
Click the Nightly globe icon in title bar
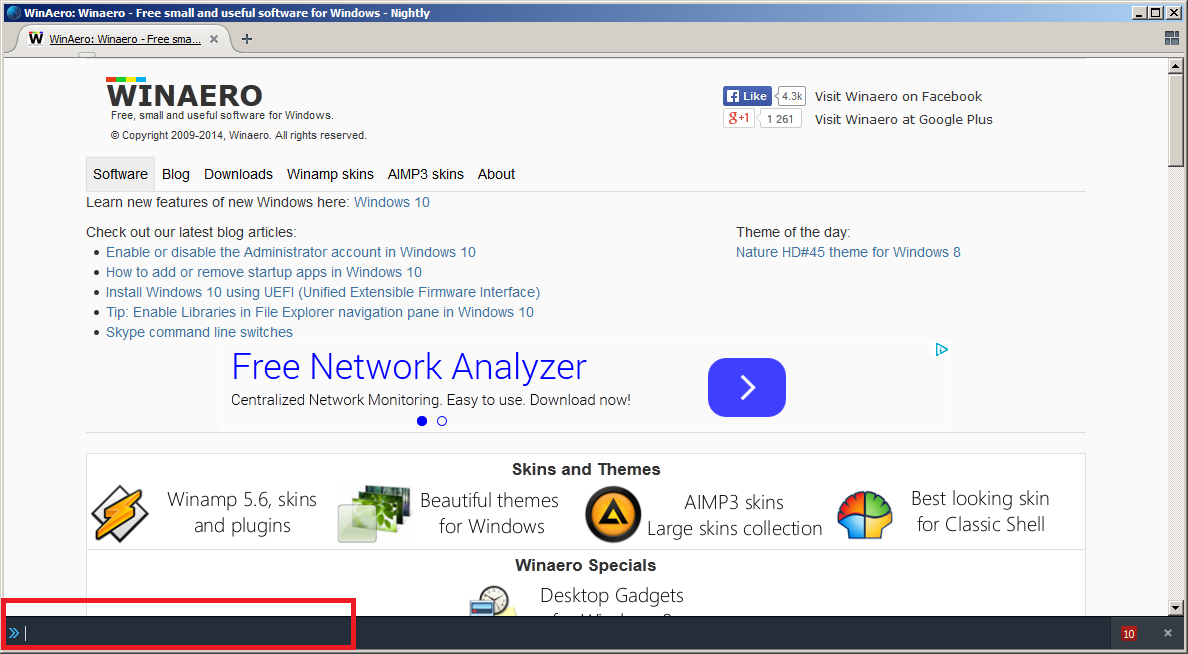click(13, 12)
